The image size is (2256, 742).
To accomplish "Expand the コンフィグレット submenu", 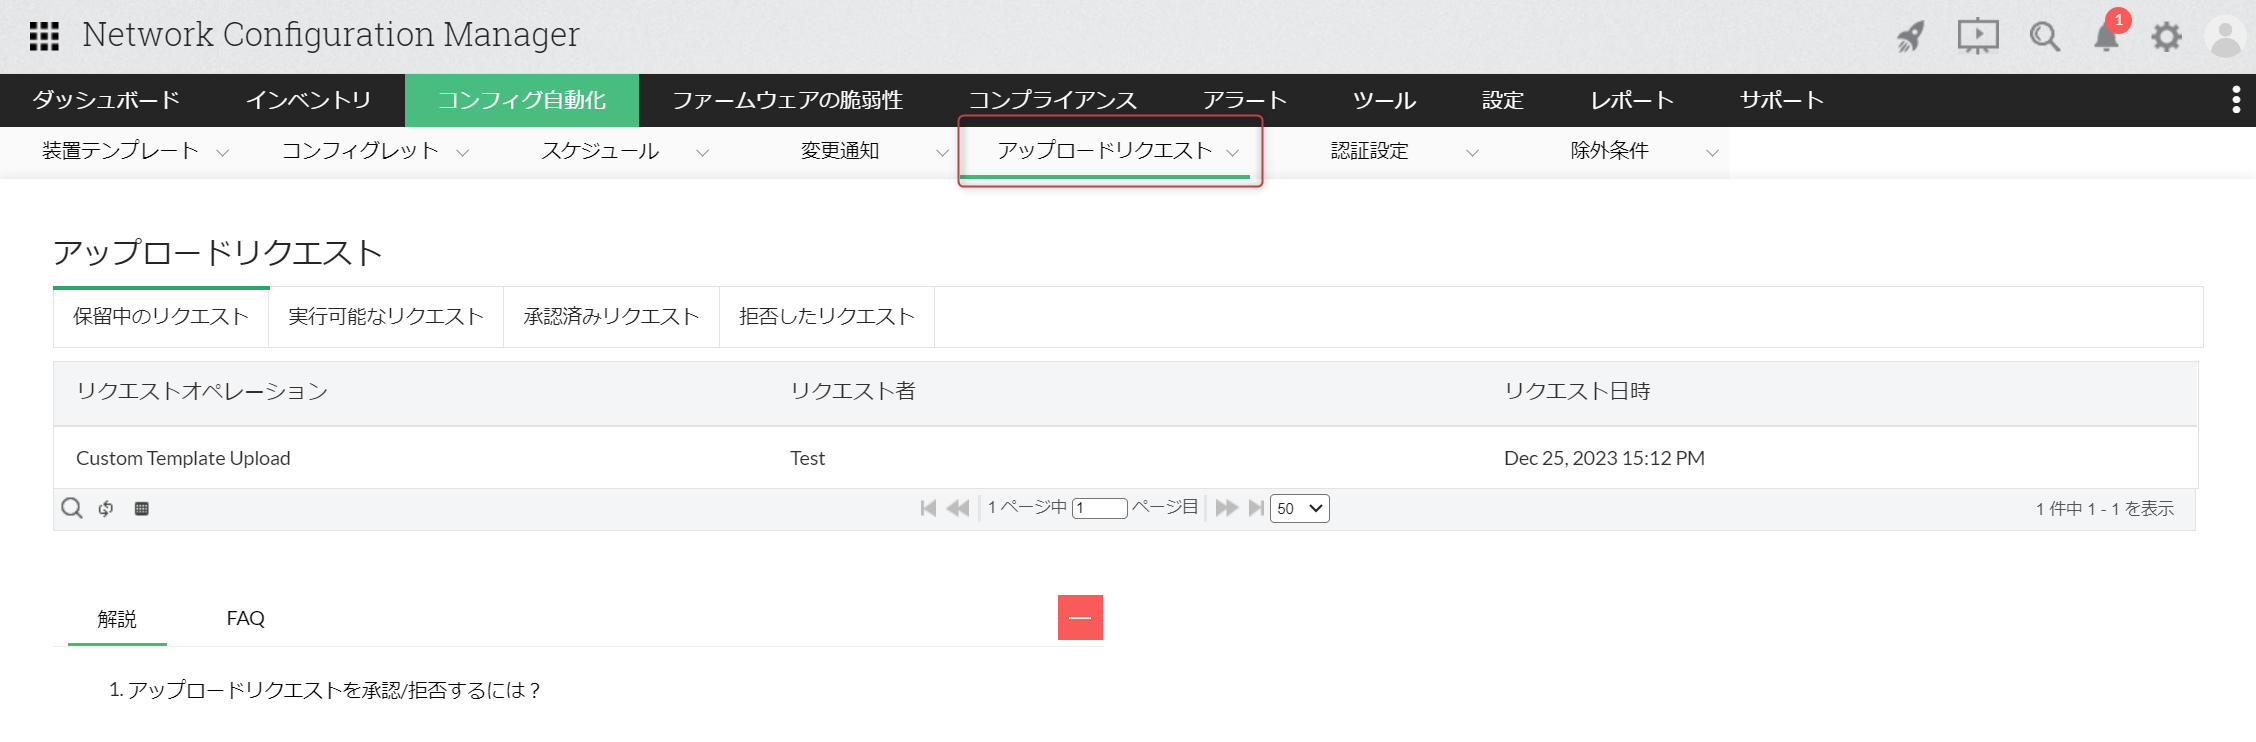I will [x=462, y=153].
